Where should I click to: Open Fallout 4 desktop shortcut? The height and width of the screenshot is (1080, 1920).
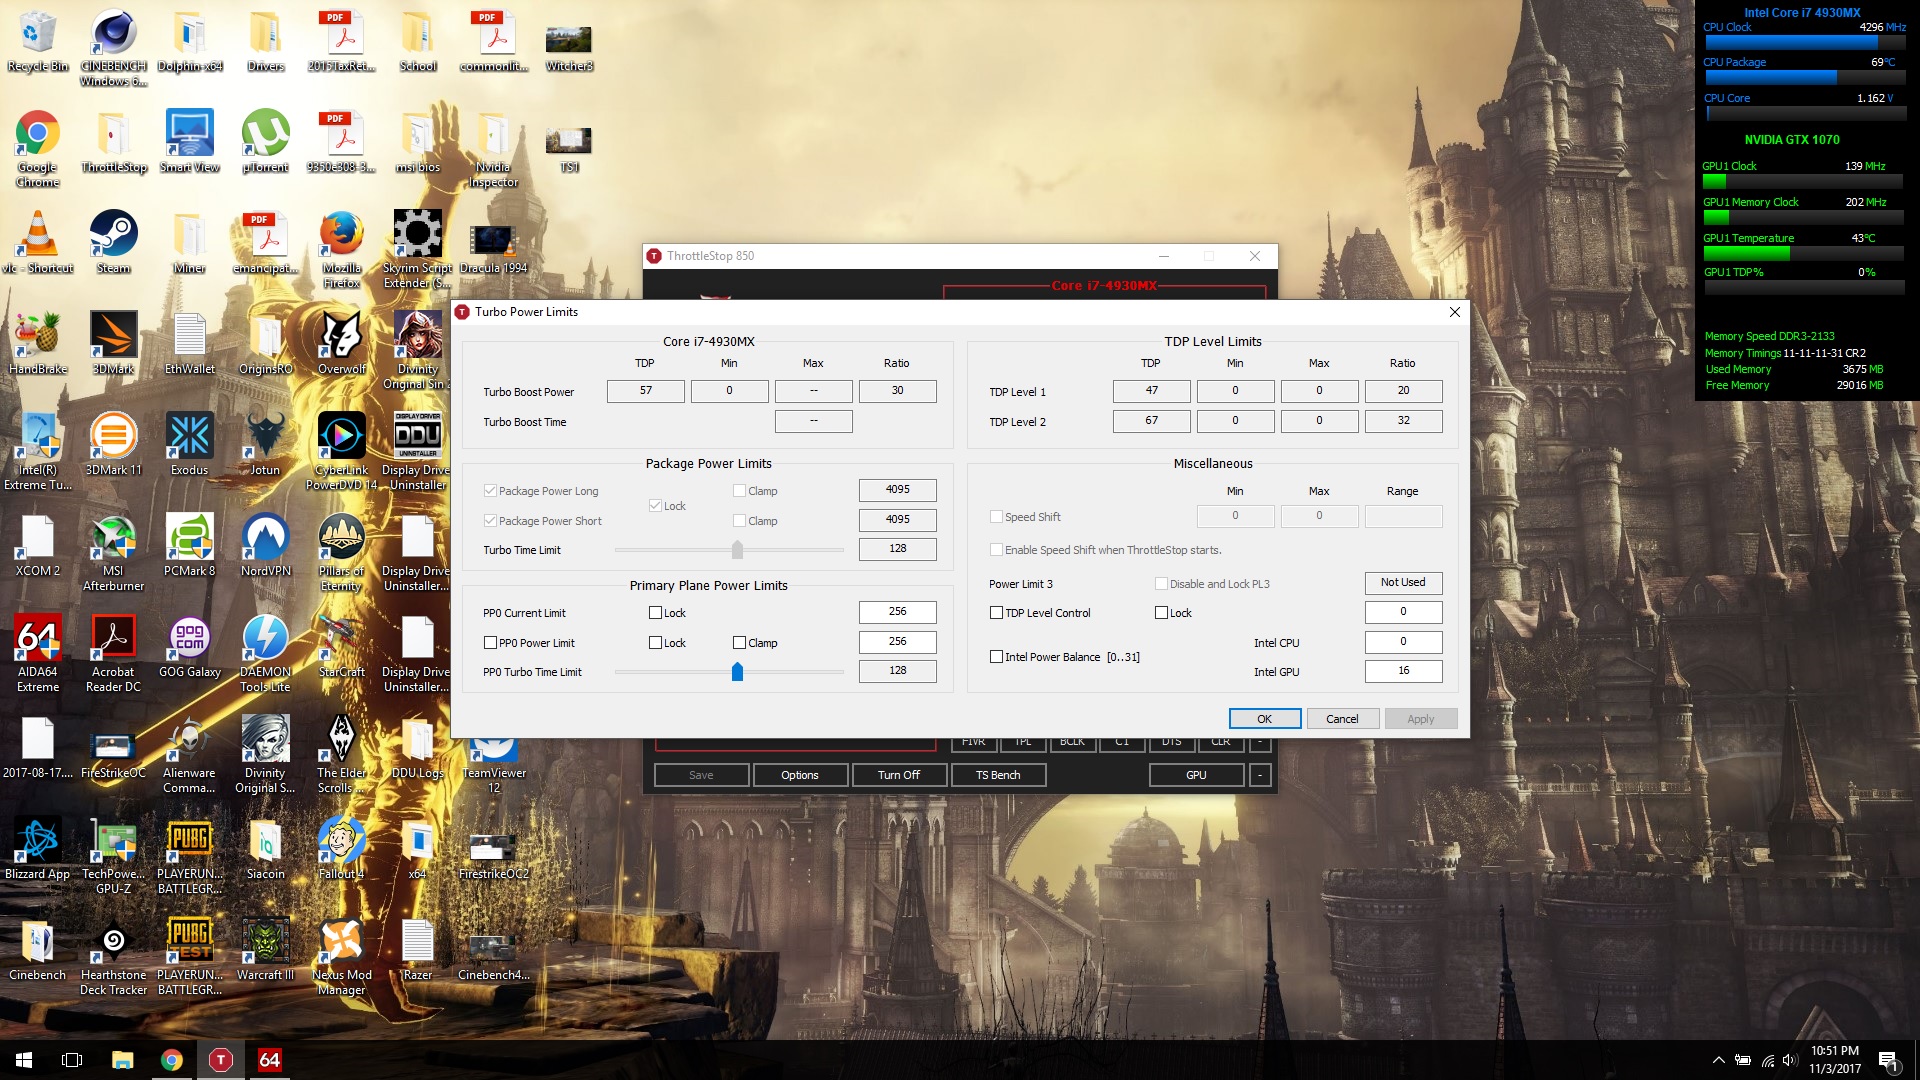click(x=341, y=848)
